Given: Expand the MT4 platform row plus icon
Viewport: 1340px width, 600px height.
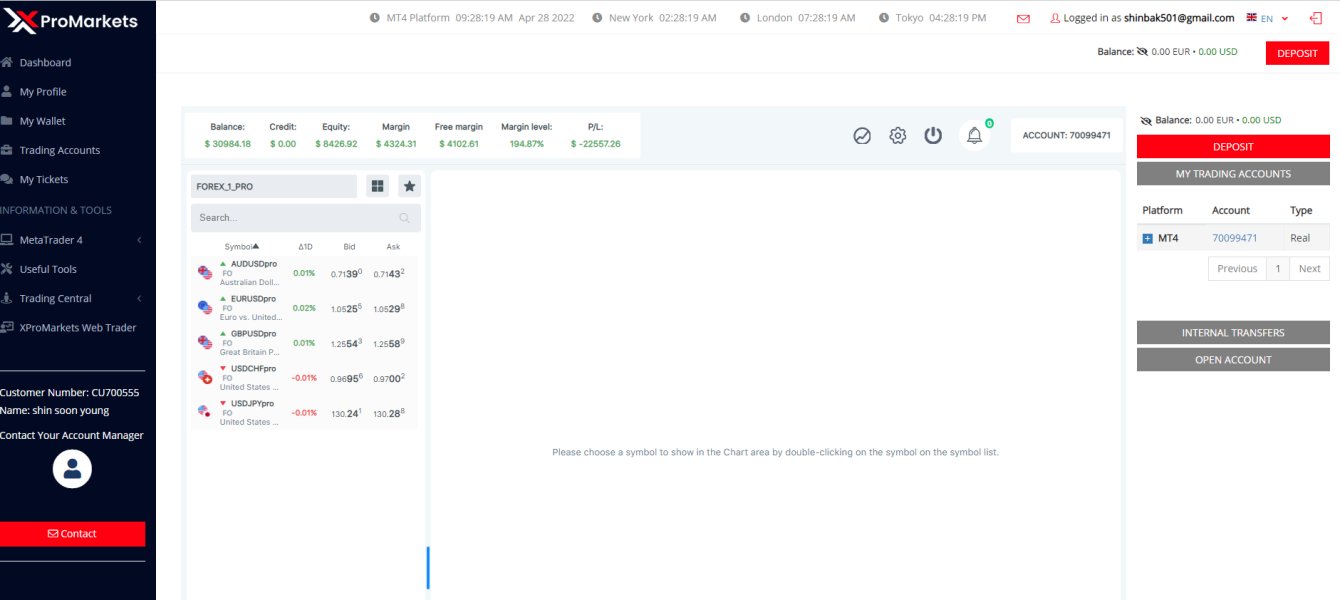Looking at the screenshot, I should coord(1147,239).
